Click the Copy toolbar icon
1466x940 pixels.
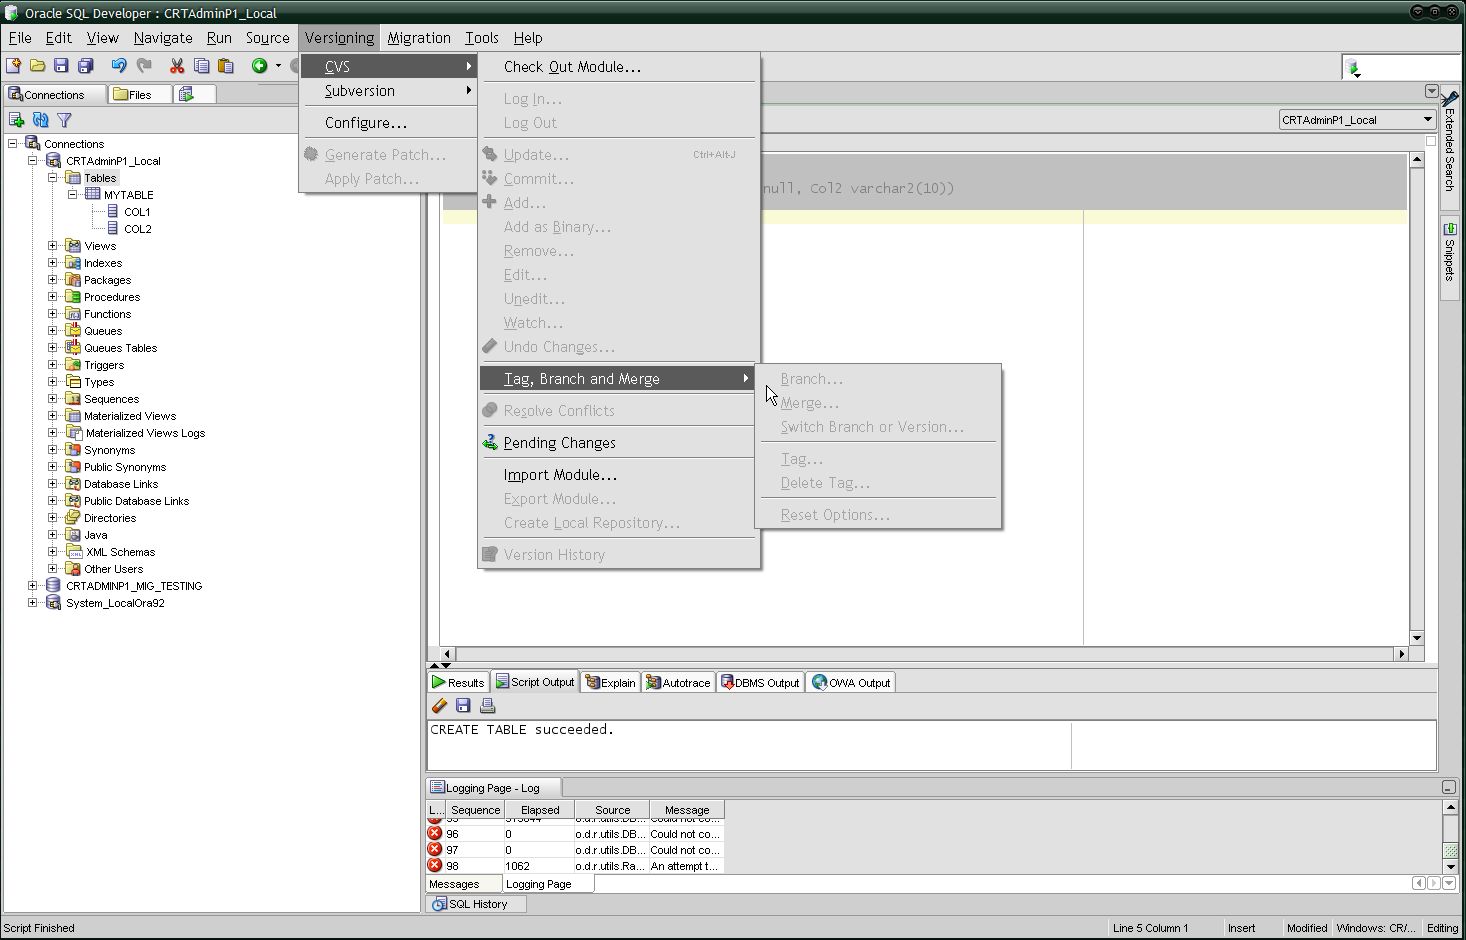click(201, 66)
